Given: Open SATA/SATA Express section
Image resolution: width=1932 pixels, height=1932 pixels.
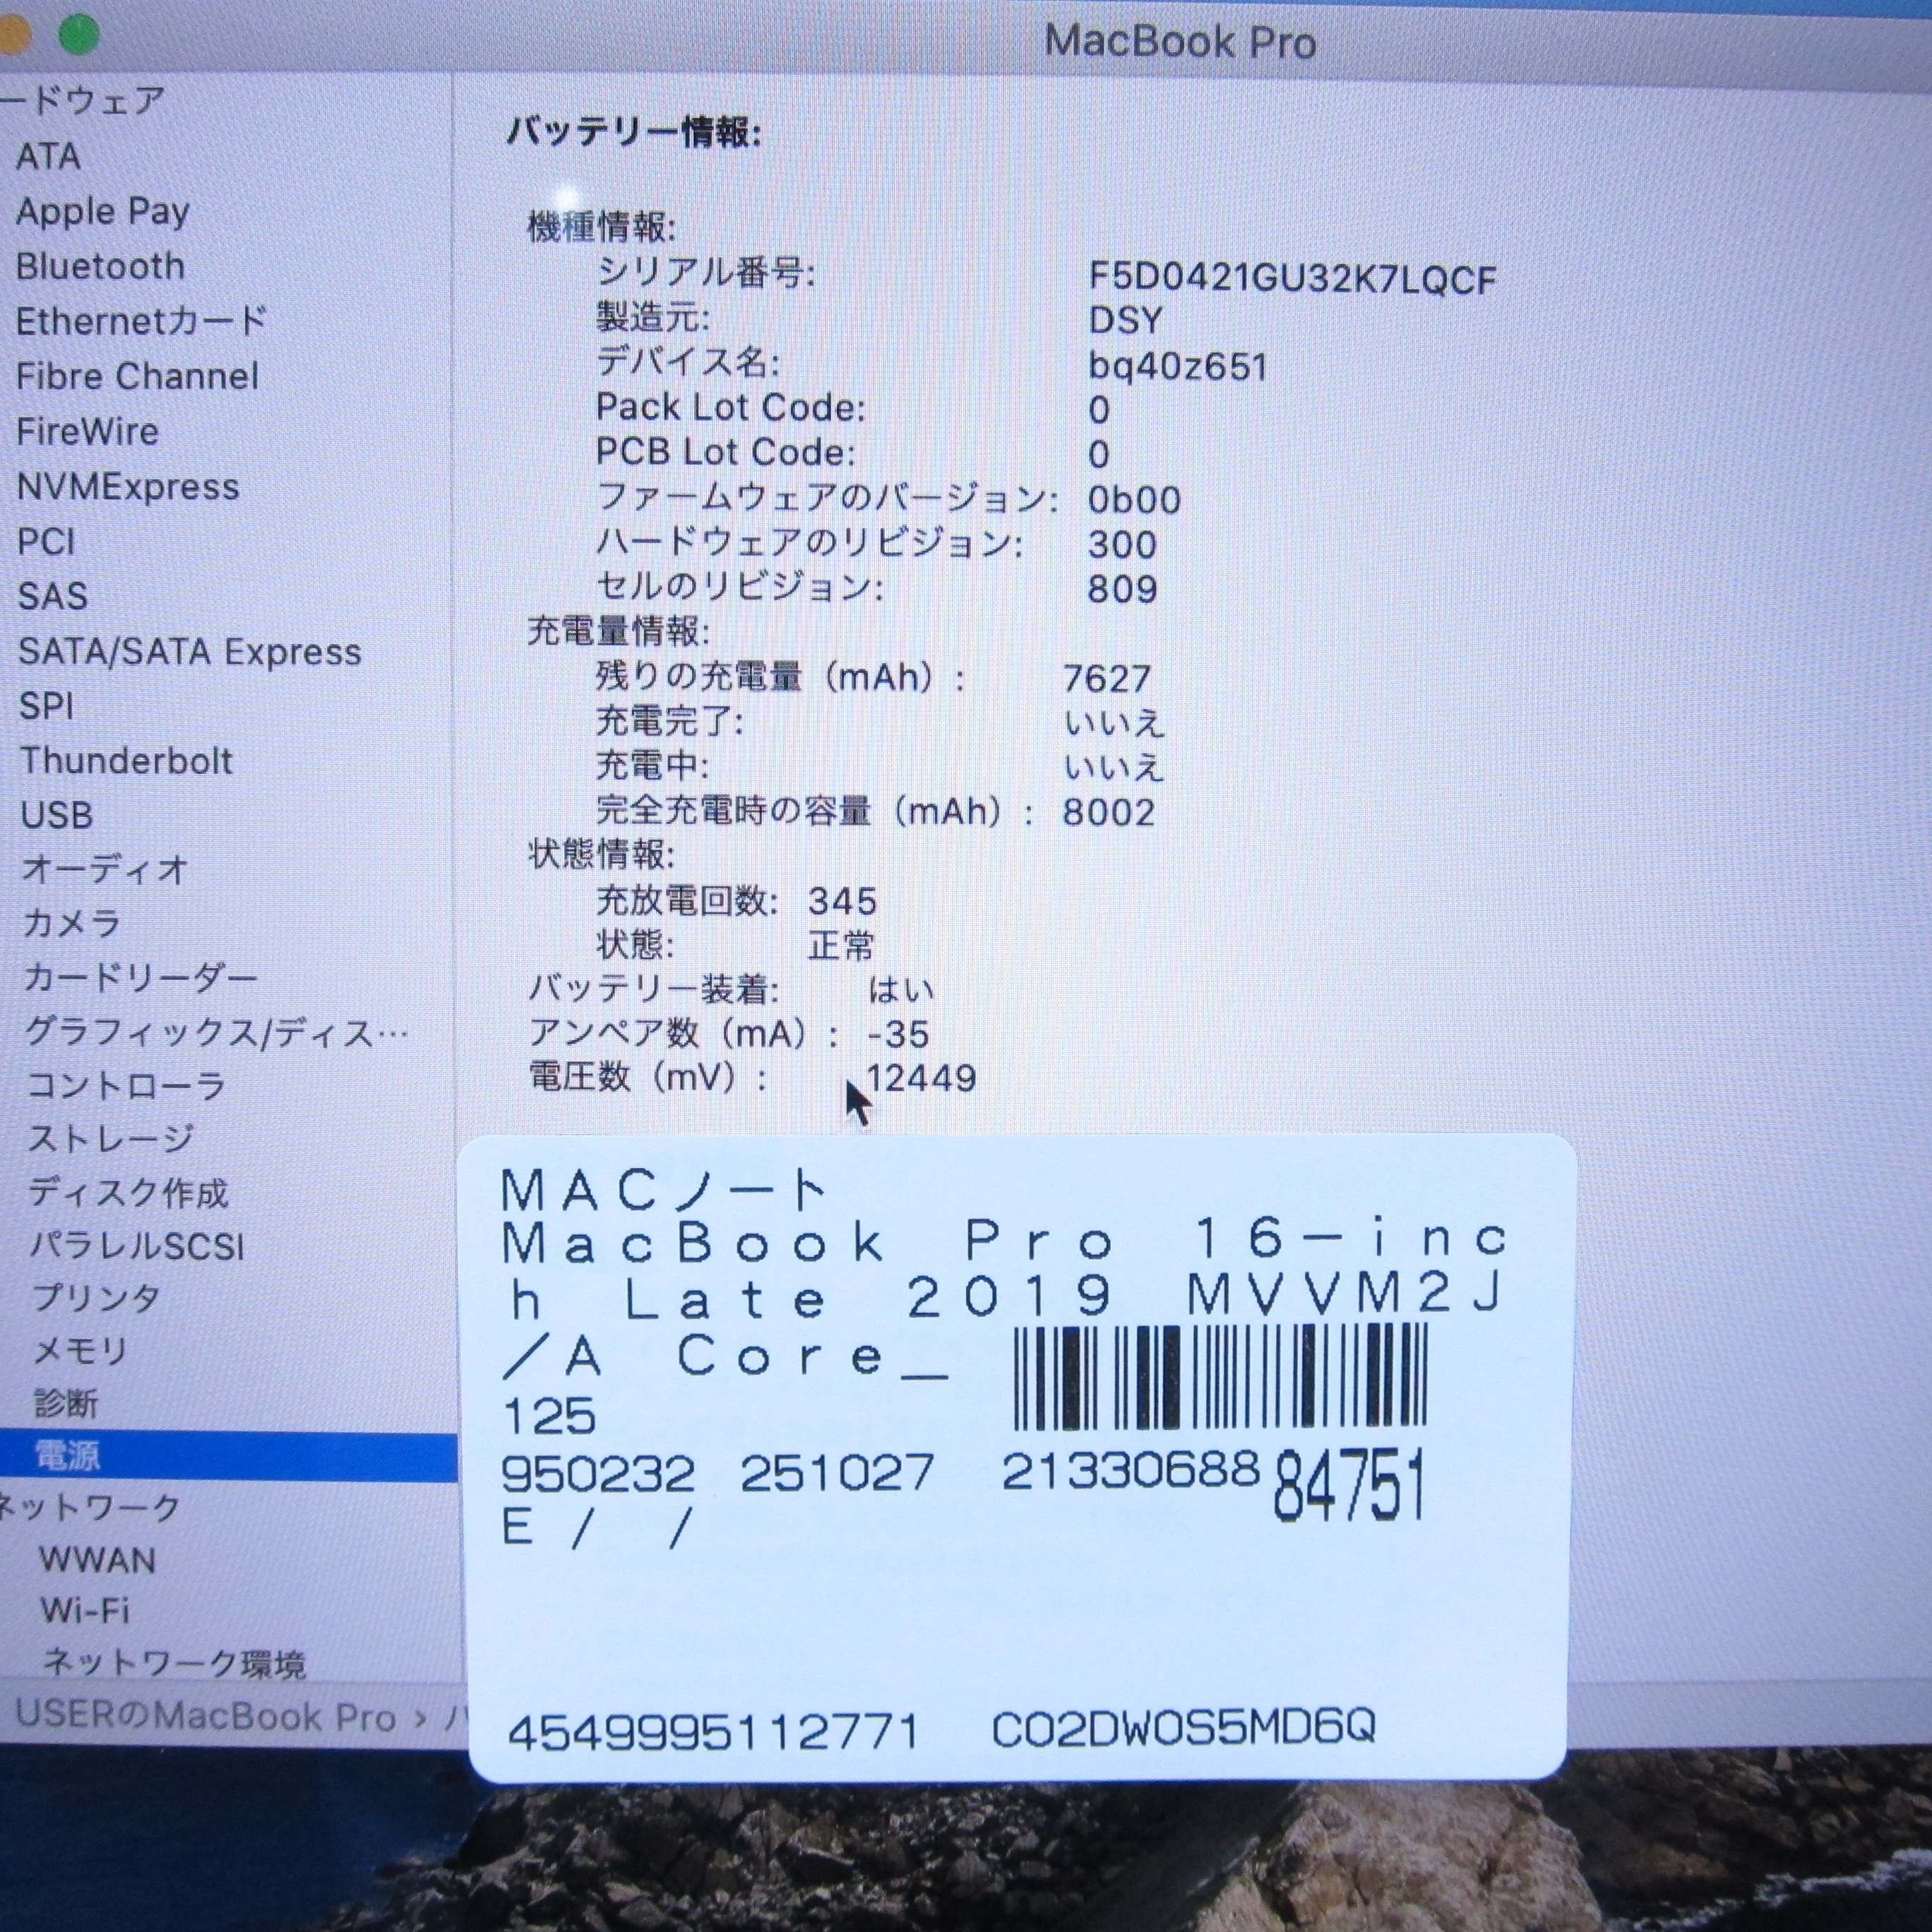Looking at the screenshot, I should 189,652.
